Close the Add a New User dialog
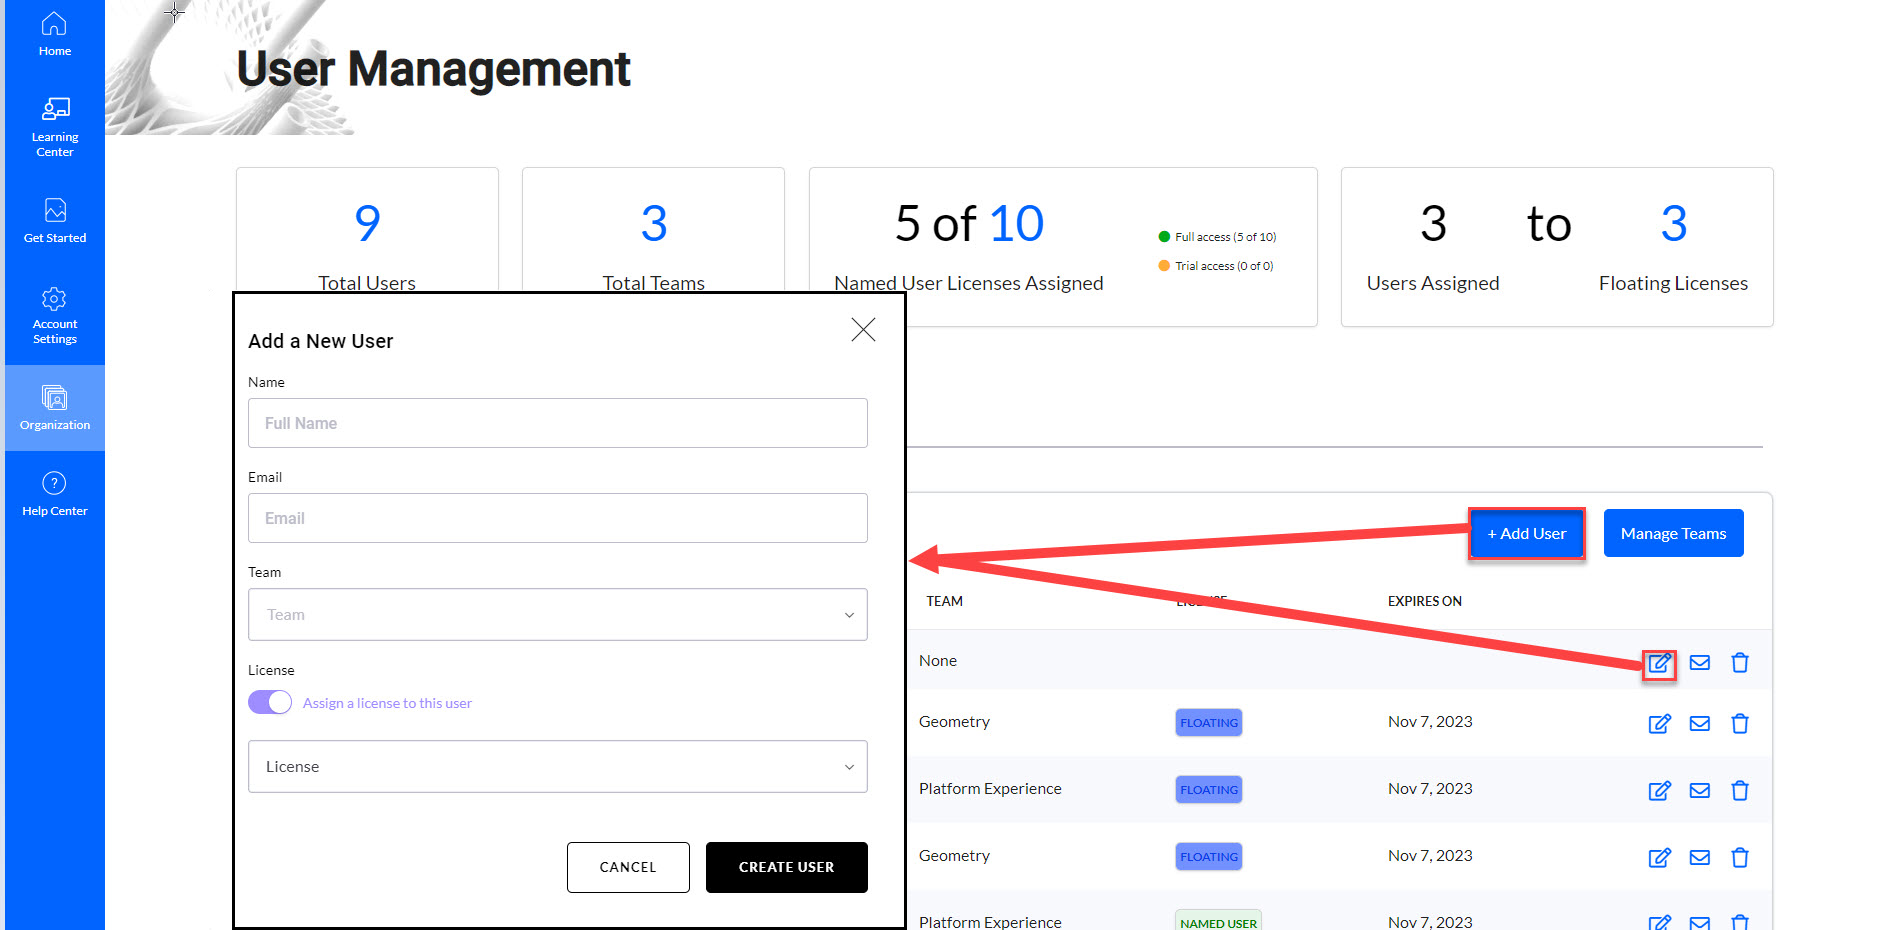Image resolution: width=1895 pixels, height=930 pixels. coord(863,330)
